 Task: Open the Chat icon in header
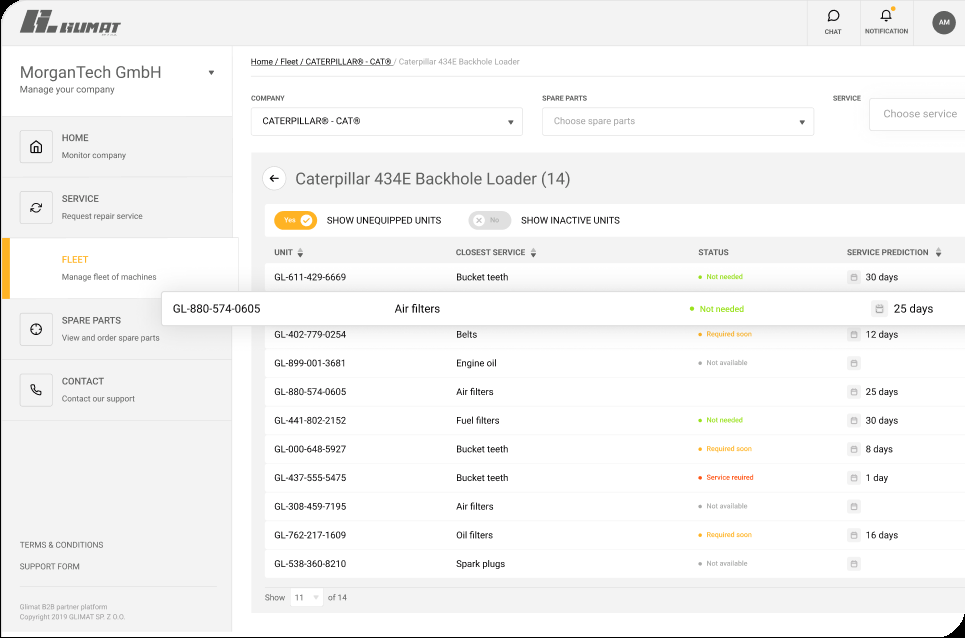coord(833,22)
